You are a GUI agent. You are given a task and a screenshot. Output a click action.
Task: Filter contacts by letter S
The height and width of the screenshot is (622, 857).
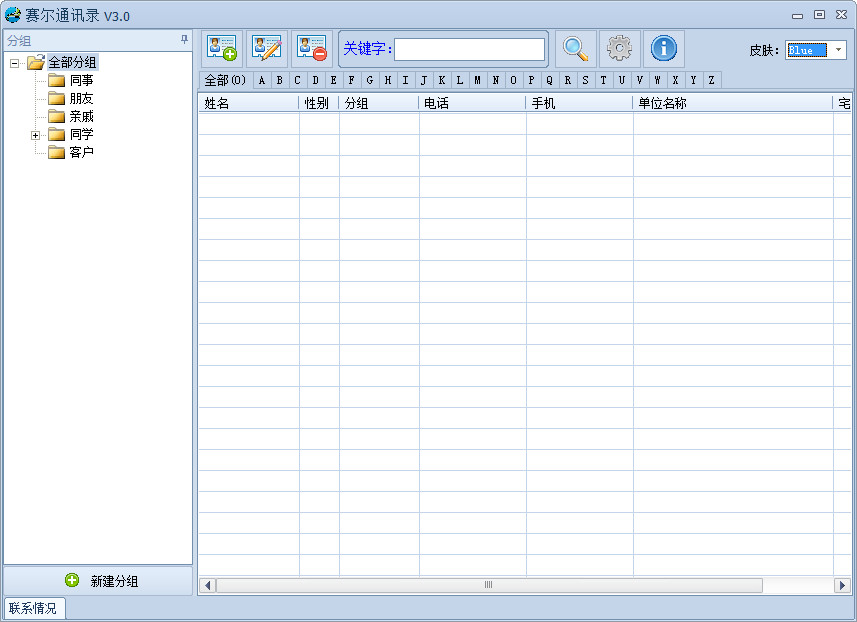coord(585,80)
